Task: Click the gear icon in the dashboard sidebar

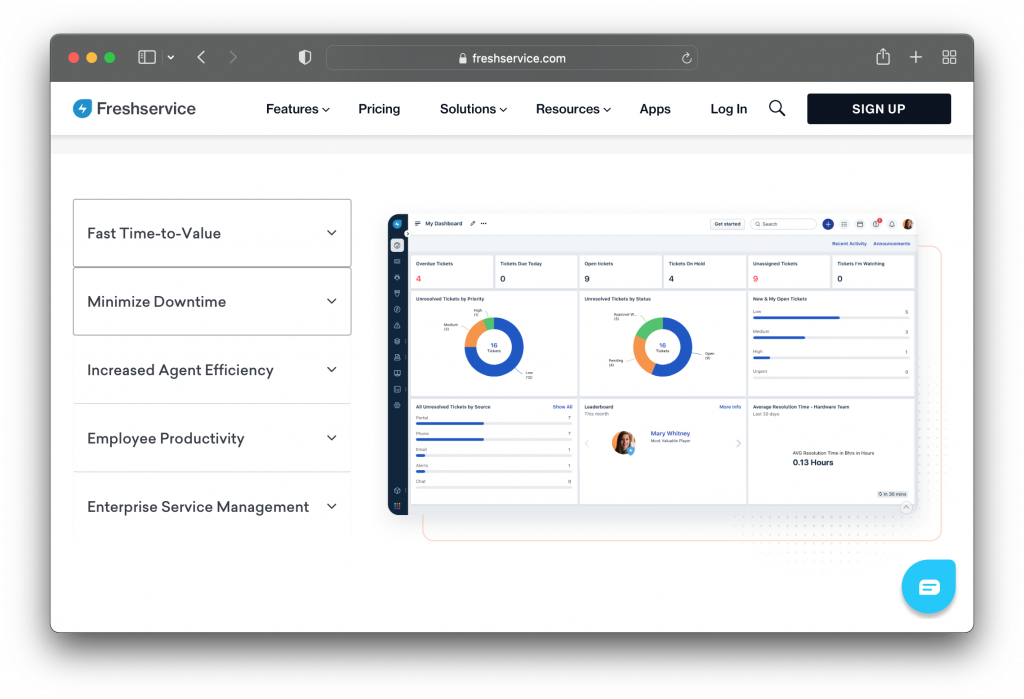Action: click(397, 405)
